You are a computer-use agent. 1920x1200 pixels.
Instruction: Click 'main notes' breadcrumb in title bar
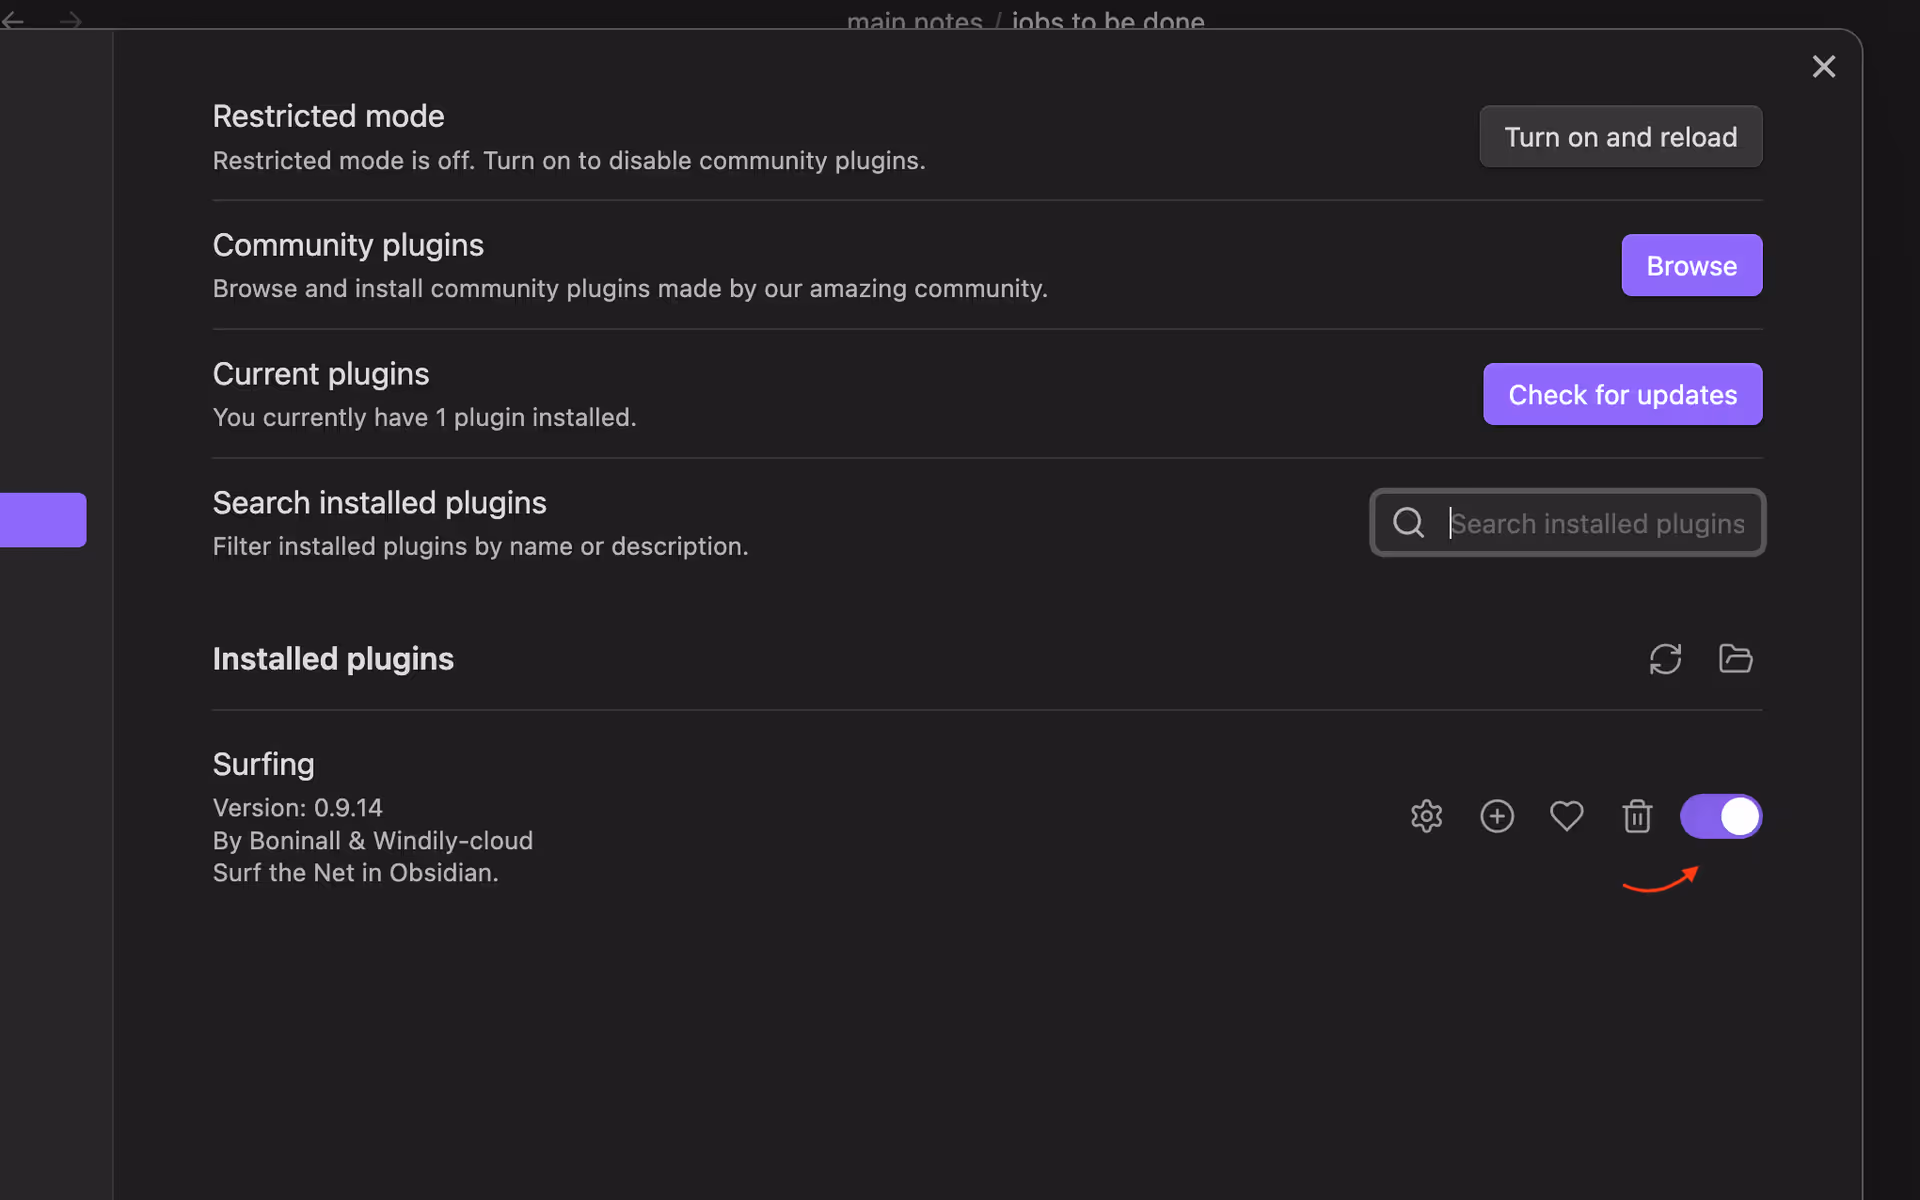[x=915, y=20]
